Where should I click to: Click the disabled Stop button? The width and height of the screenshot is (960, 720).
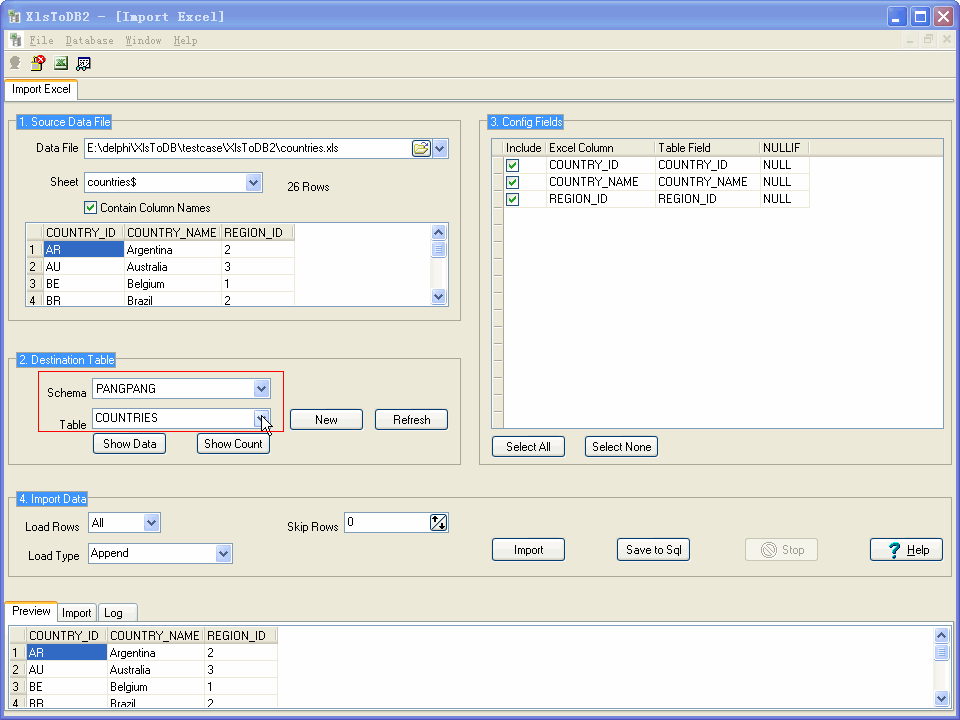[781, 550]
